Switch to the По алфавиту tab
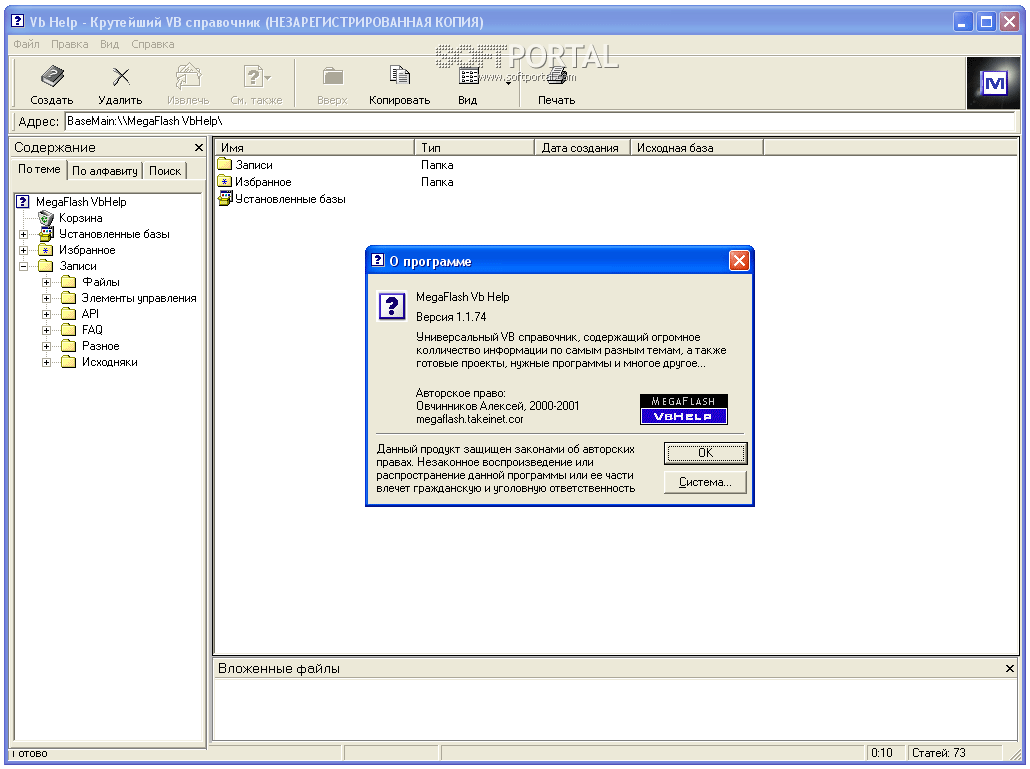This screenshot has width=1030, height=769. (105, 171)
